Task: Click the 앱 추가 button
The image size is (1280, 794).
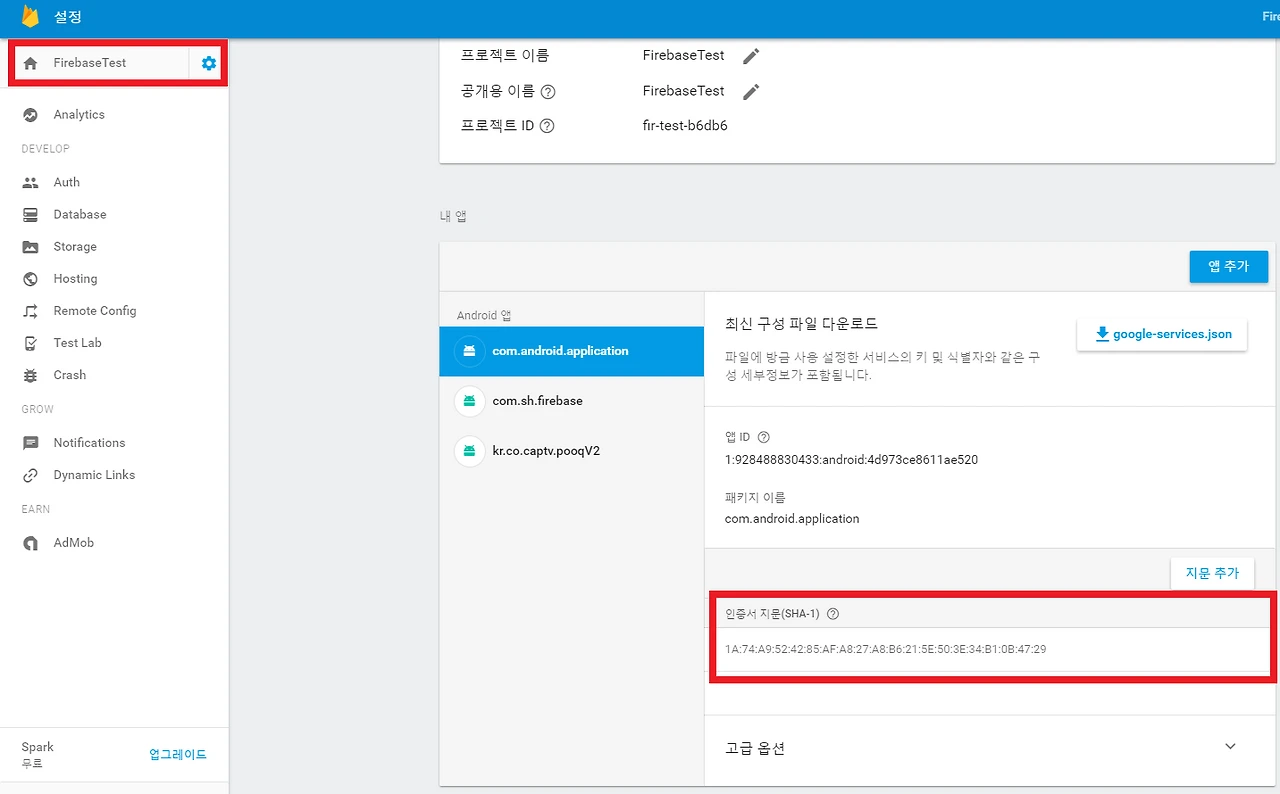Action: [1228, 266]
